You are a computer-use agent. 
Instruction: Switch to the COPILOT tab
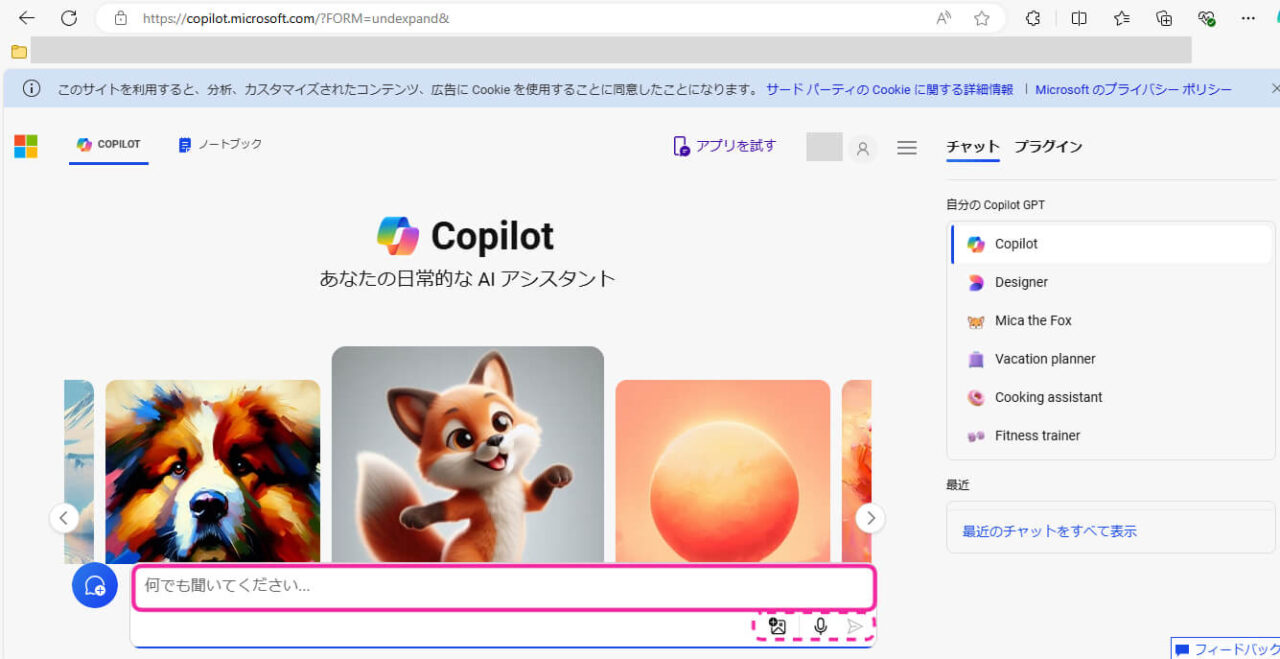pos(109,145)
